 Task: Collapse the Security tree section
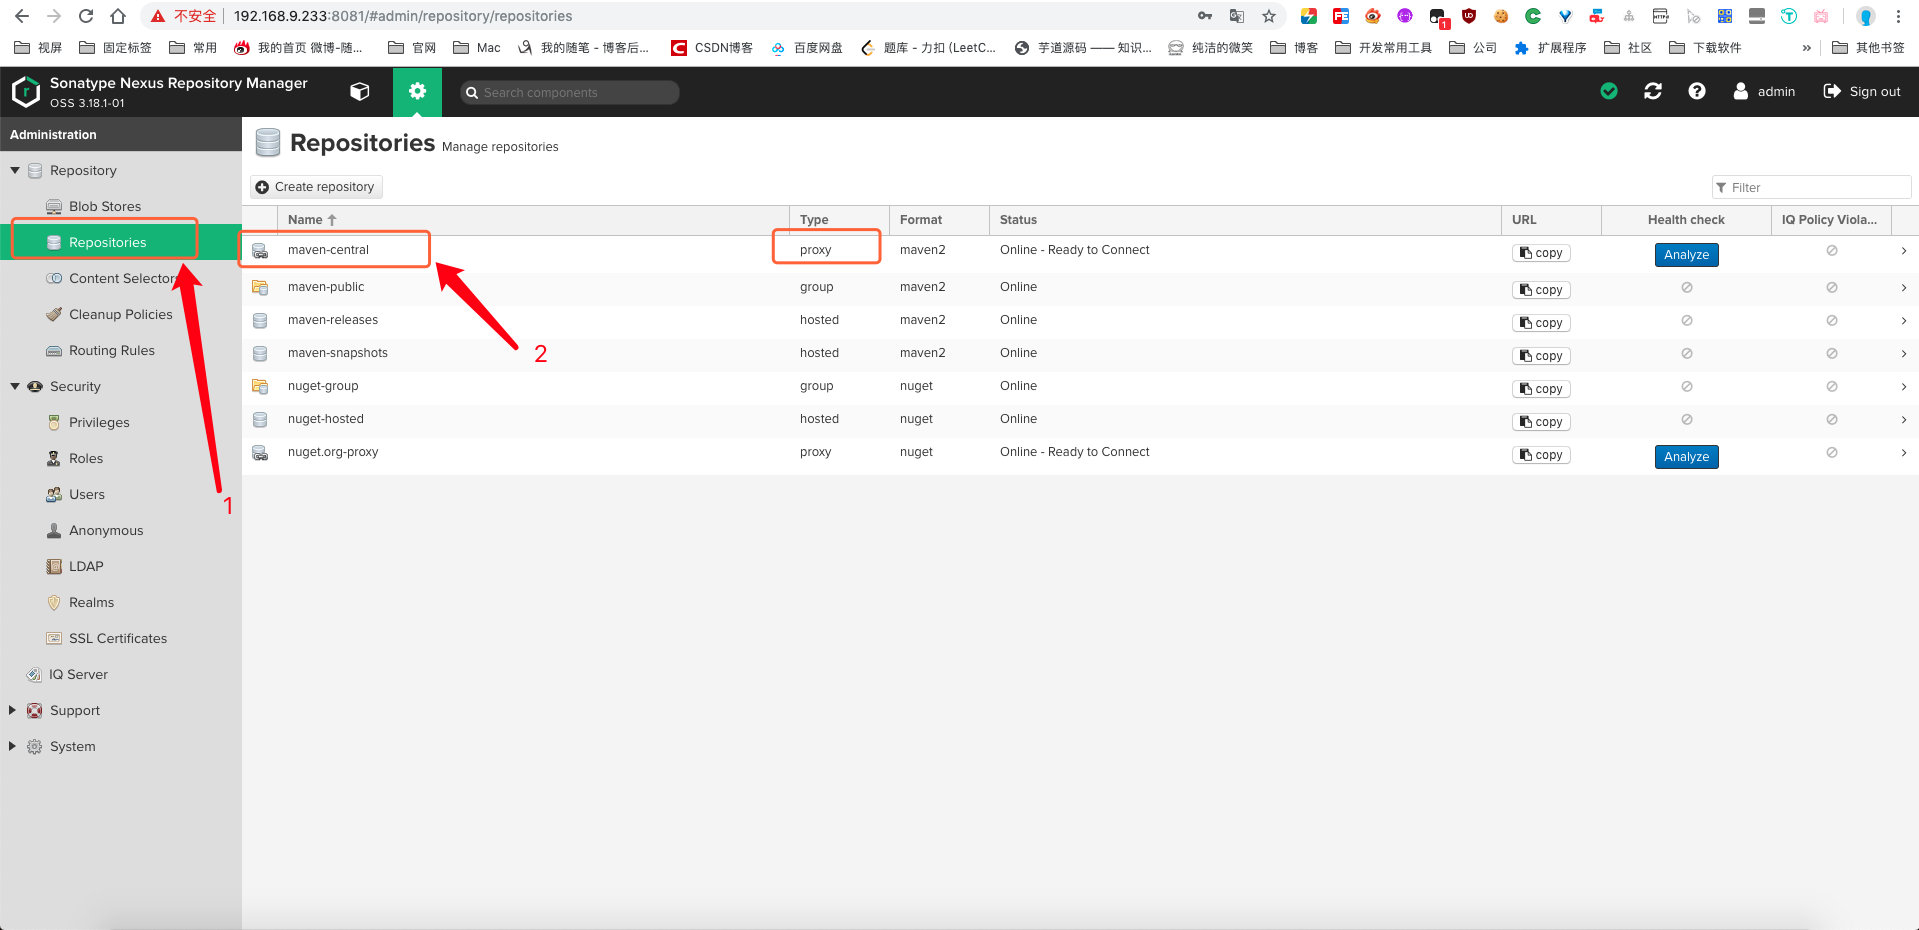pos(15,387)
